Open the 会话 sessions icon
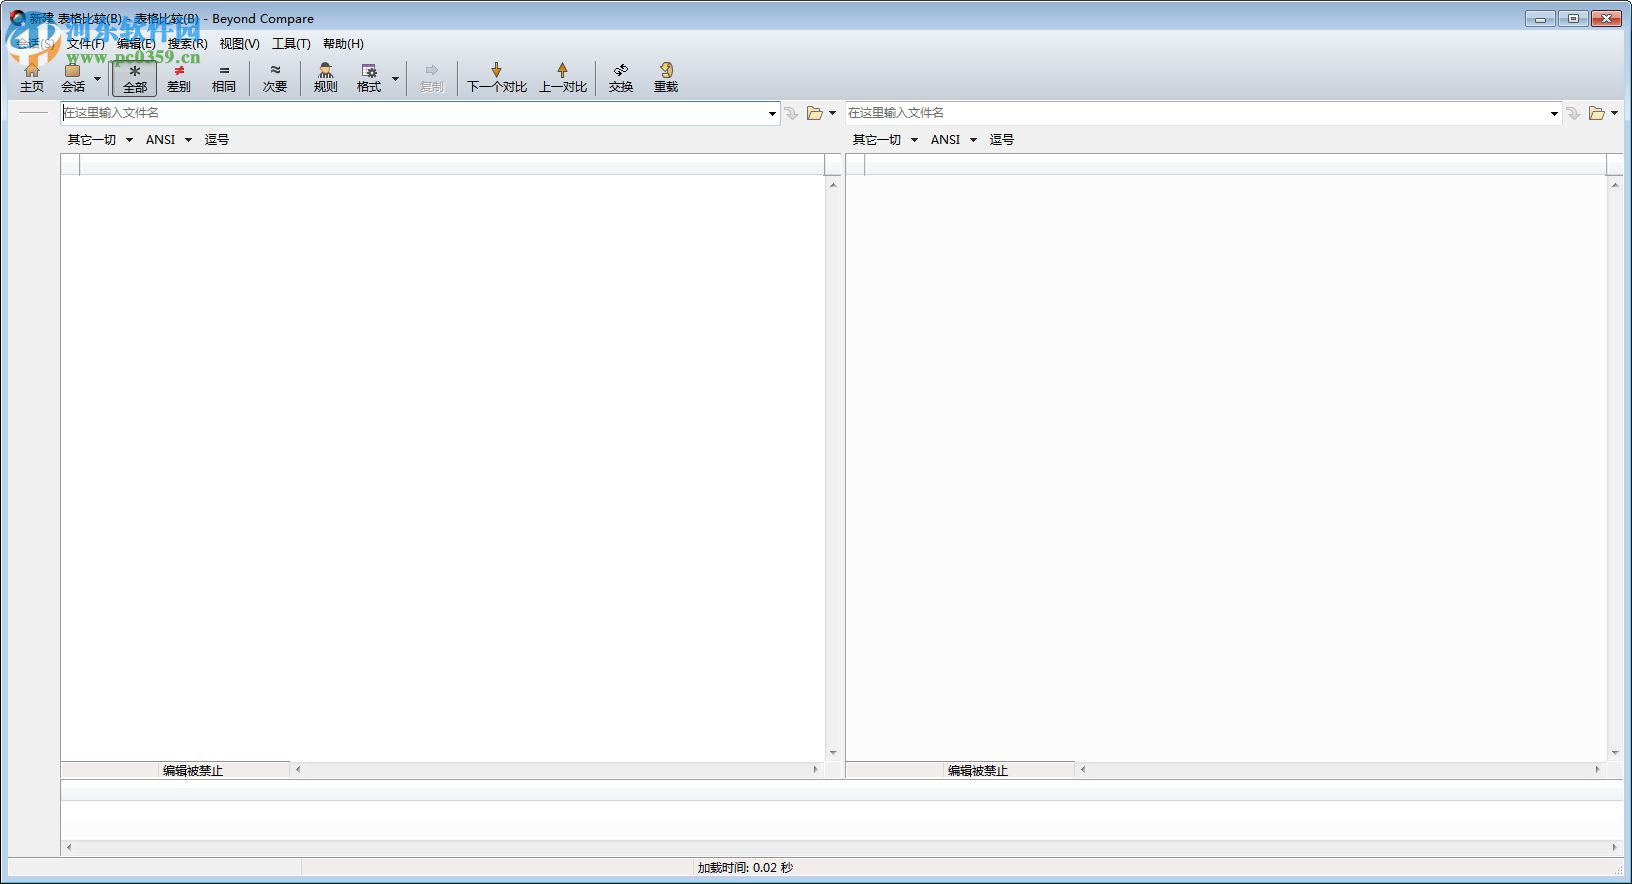This screenshot has width=1632, height=884. coord(73,78)
